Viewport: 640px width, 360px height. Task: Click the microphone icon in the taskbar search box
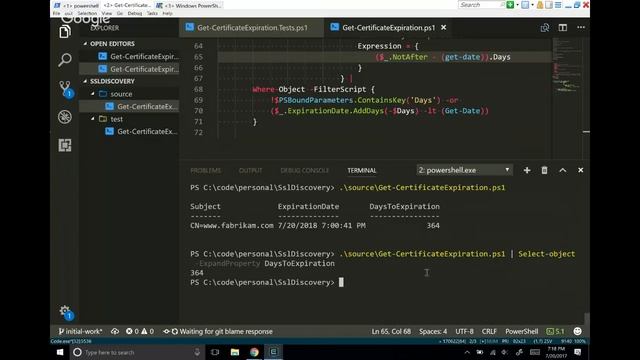point(197,352)
